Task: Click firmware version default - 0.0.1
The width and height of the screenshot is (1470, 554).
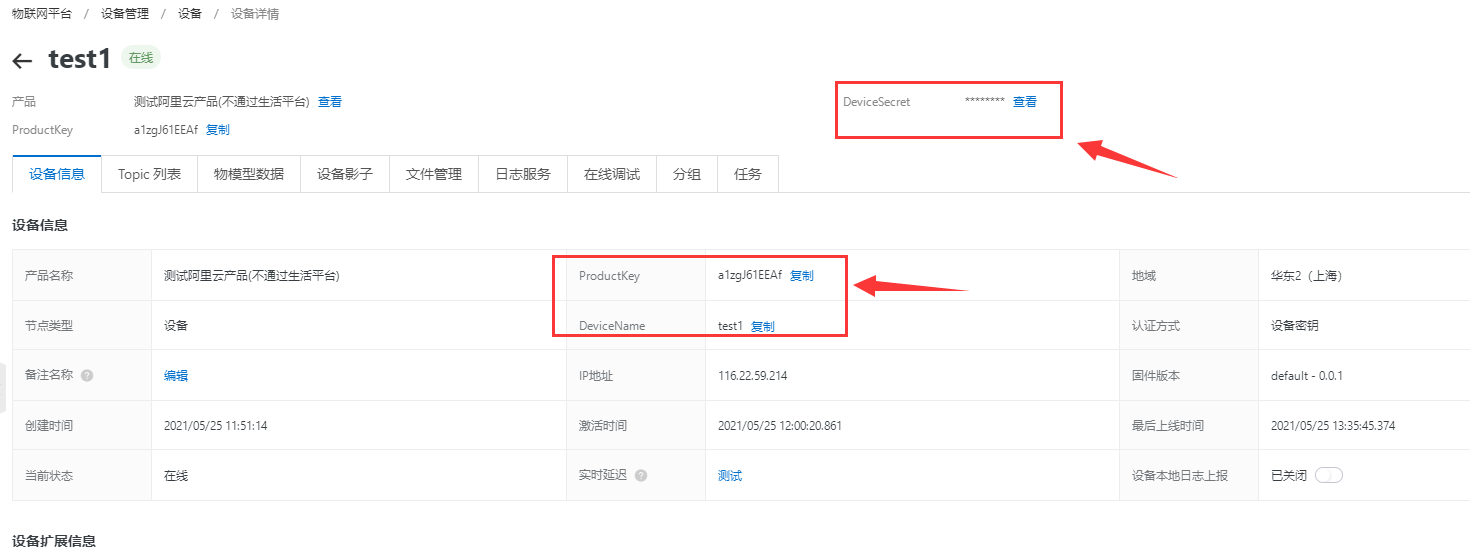Action: pos(1307,376)
